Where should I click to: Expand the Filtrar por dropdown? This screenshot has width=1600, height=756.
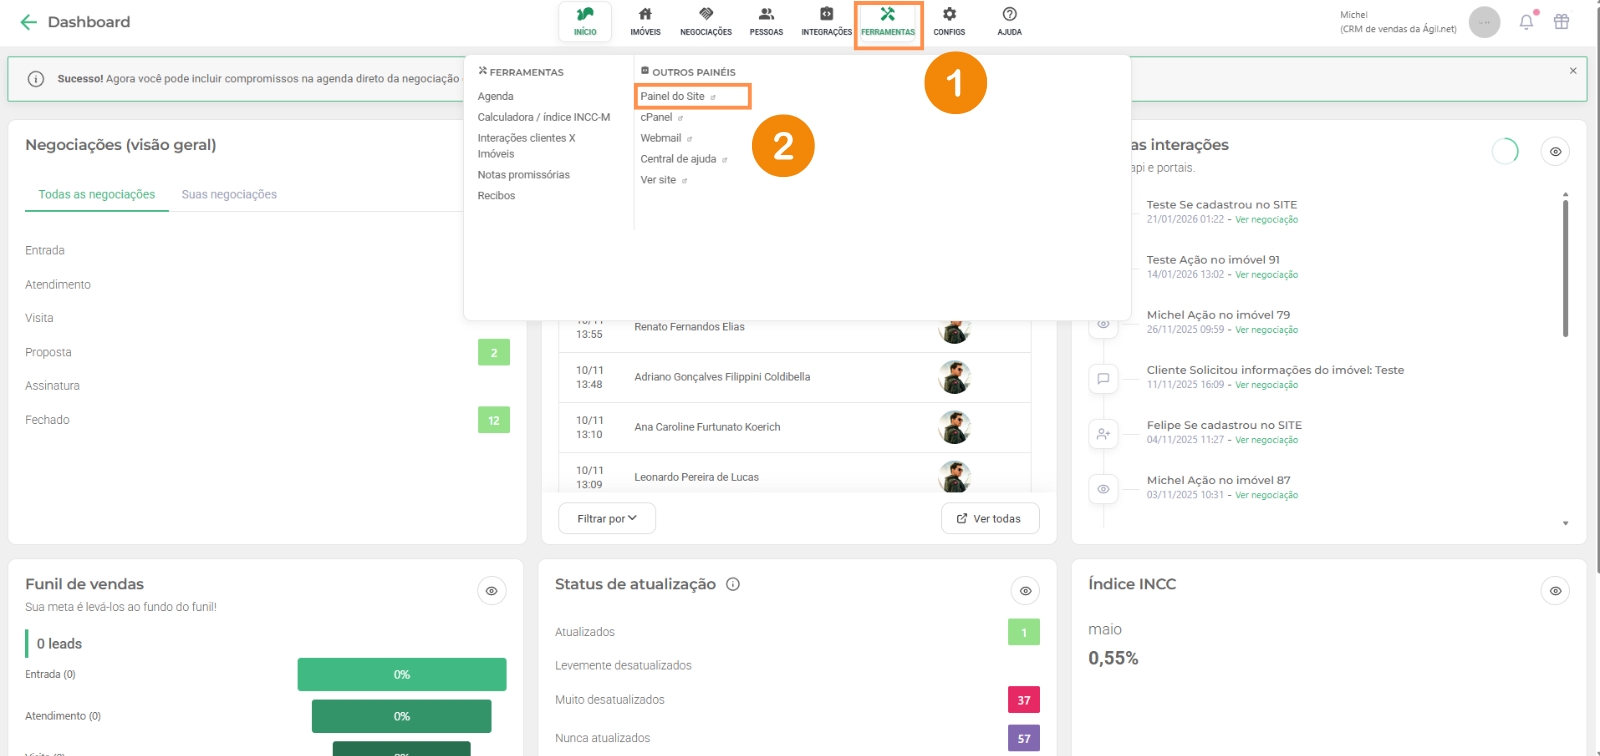[606, 518]
